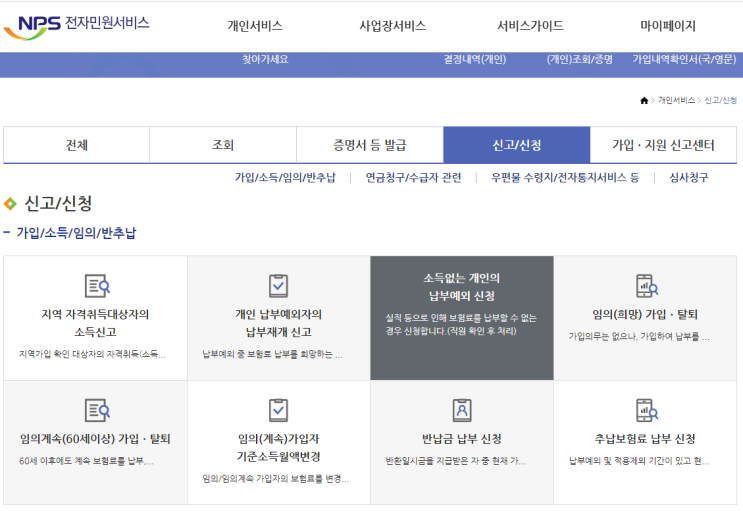Click the 반납금 납부 신청 person icon
This screenshot has height=511, width=743.
[462, 410]
